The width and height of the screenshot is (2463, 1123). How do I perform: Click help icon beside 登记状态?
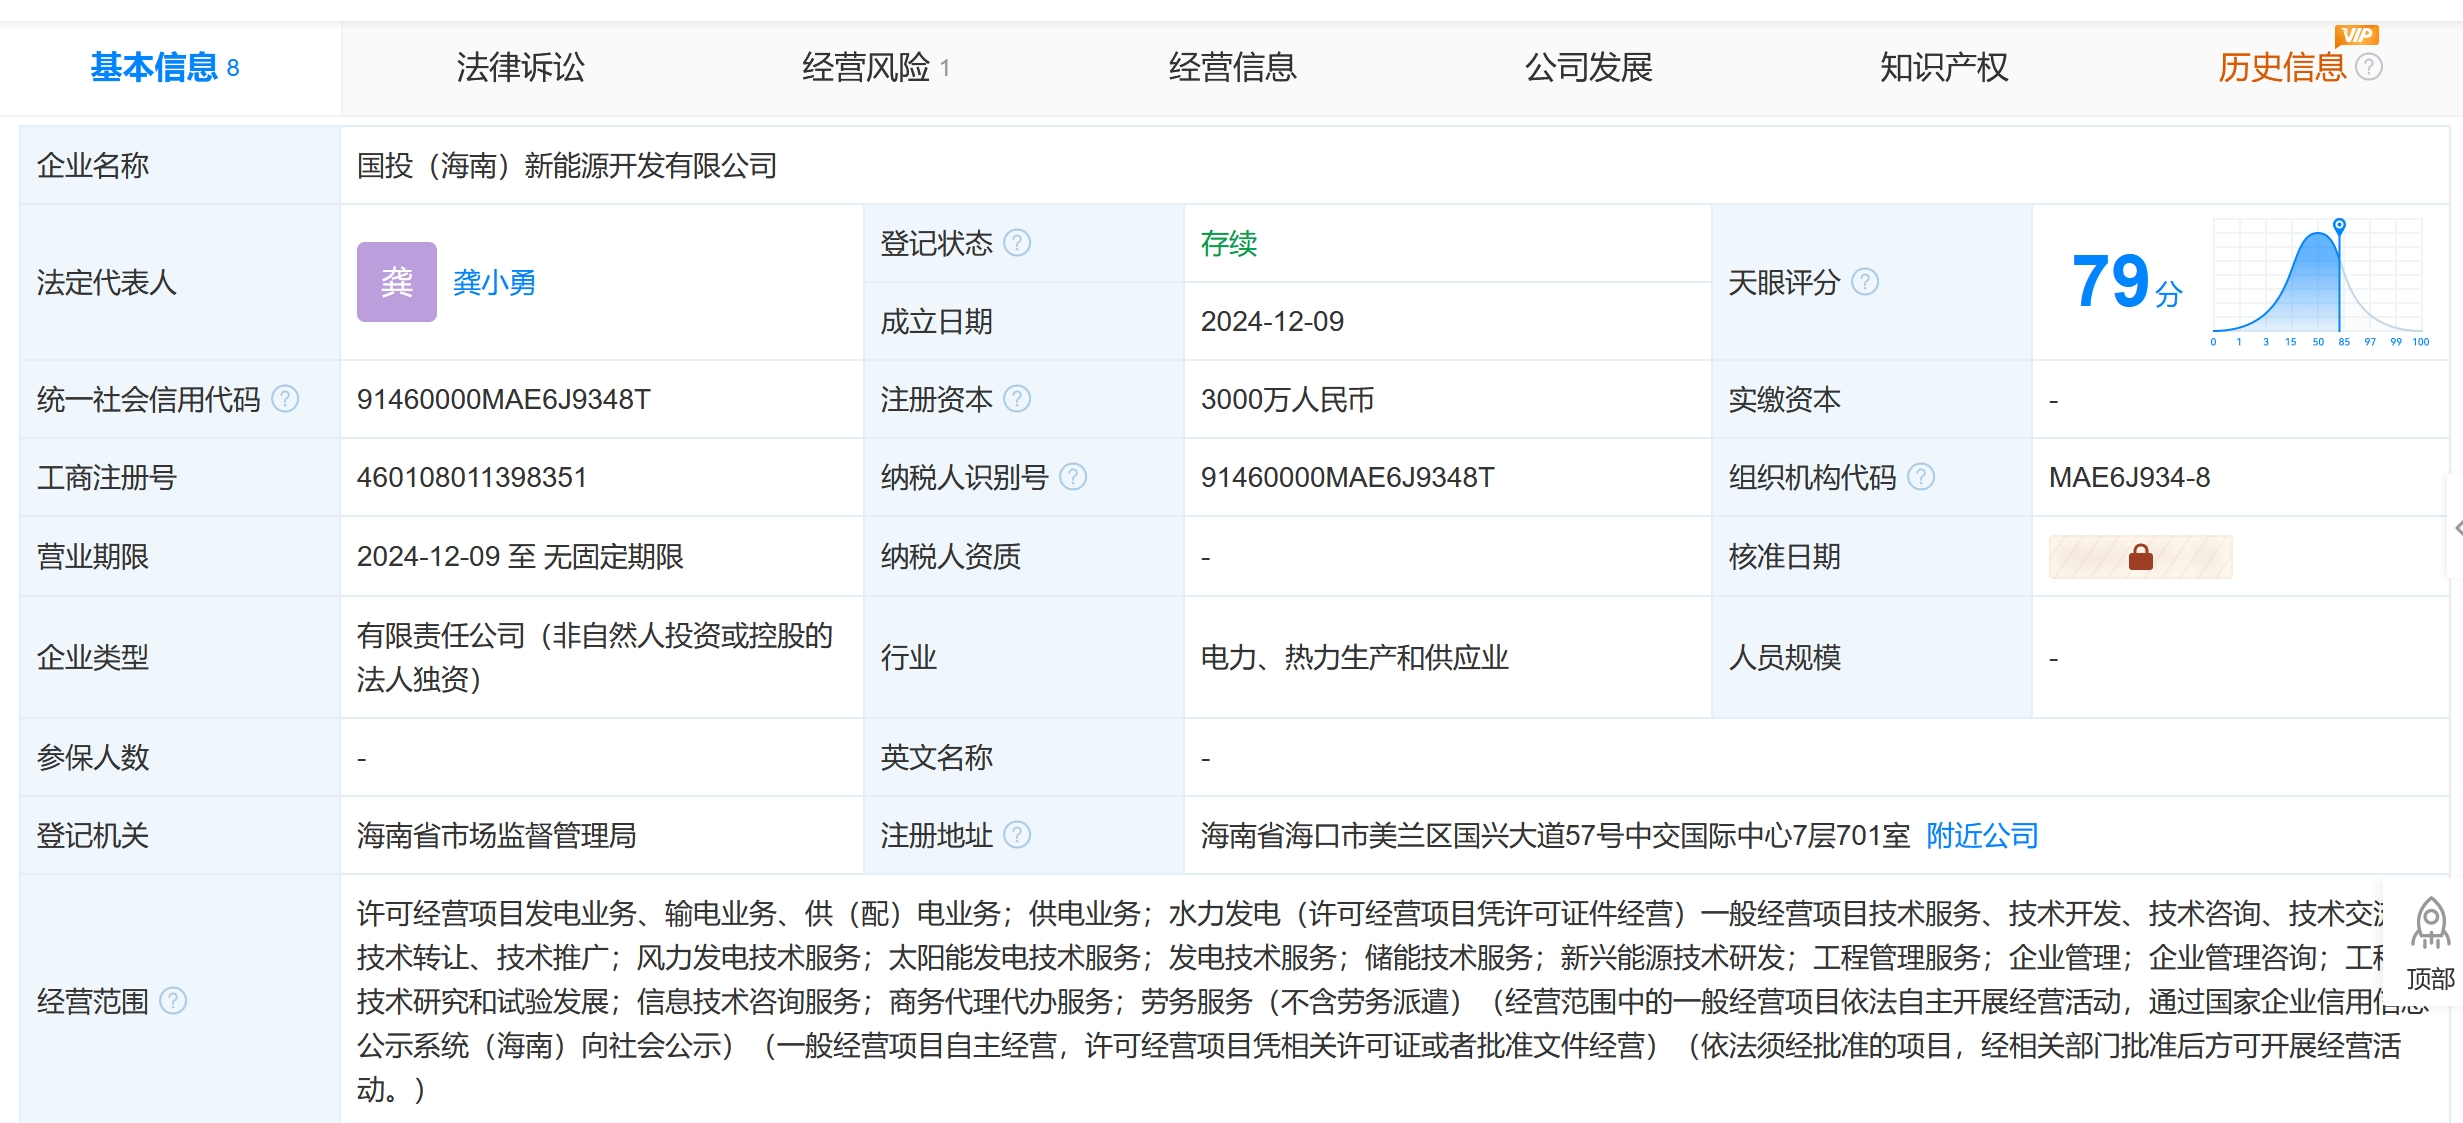(x=1017, y=243)
